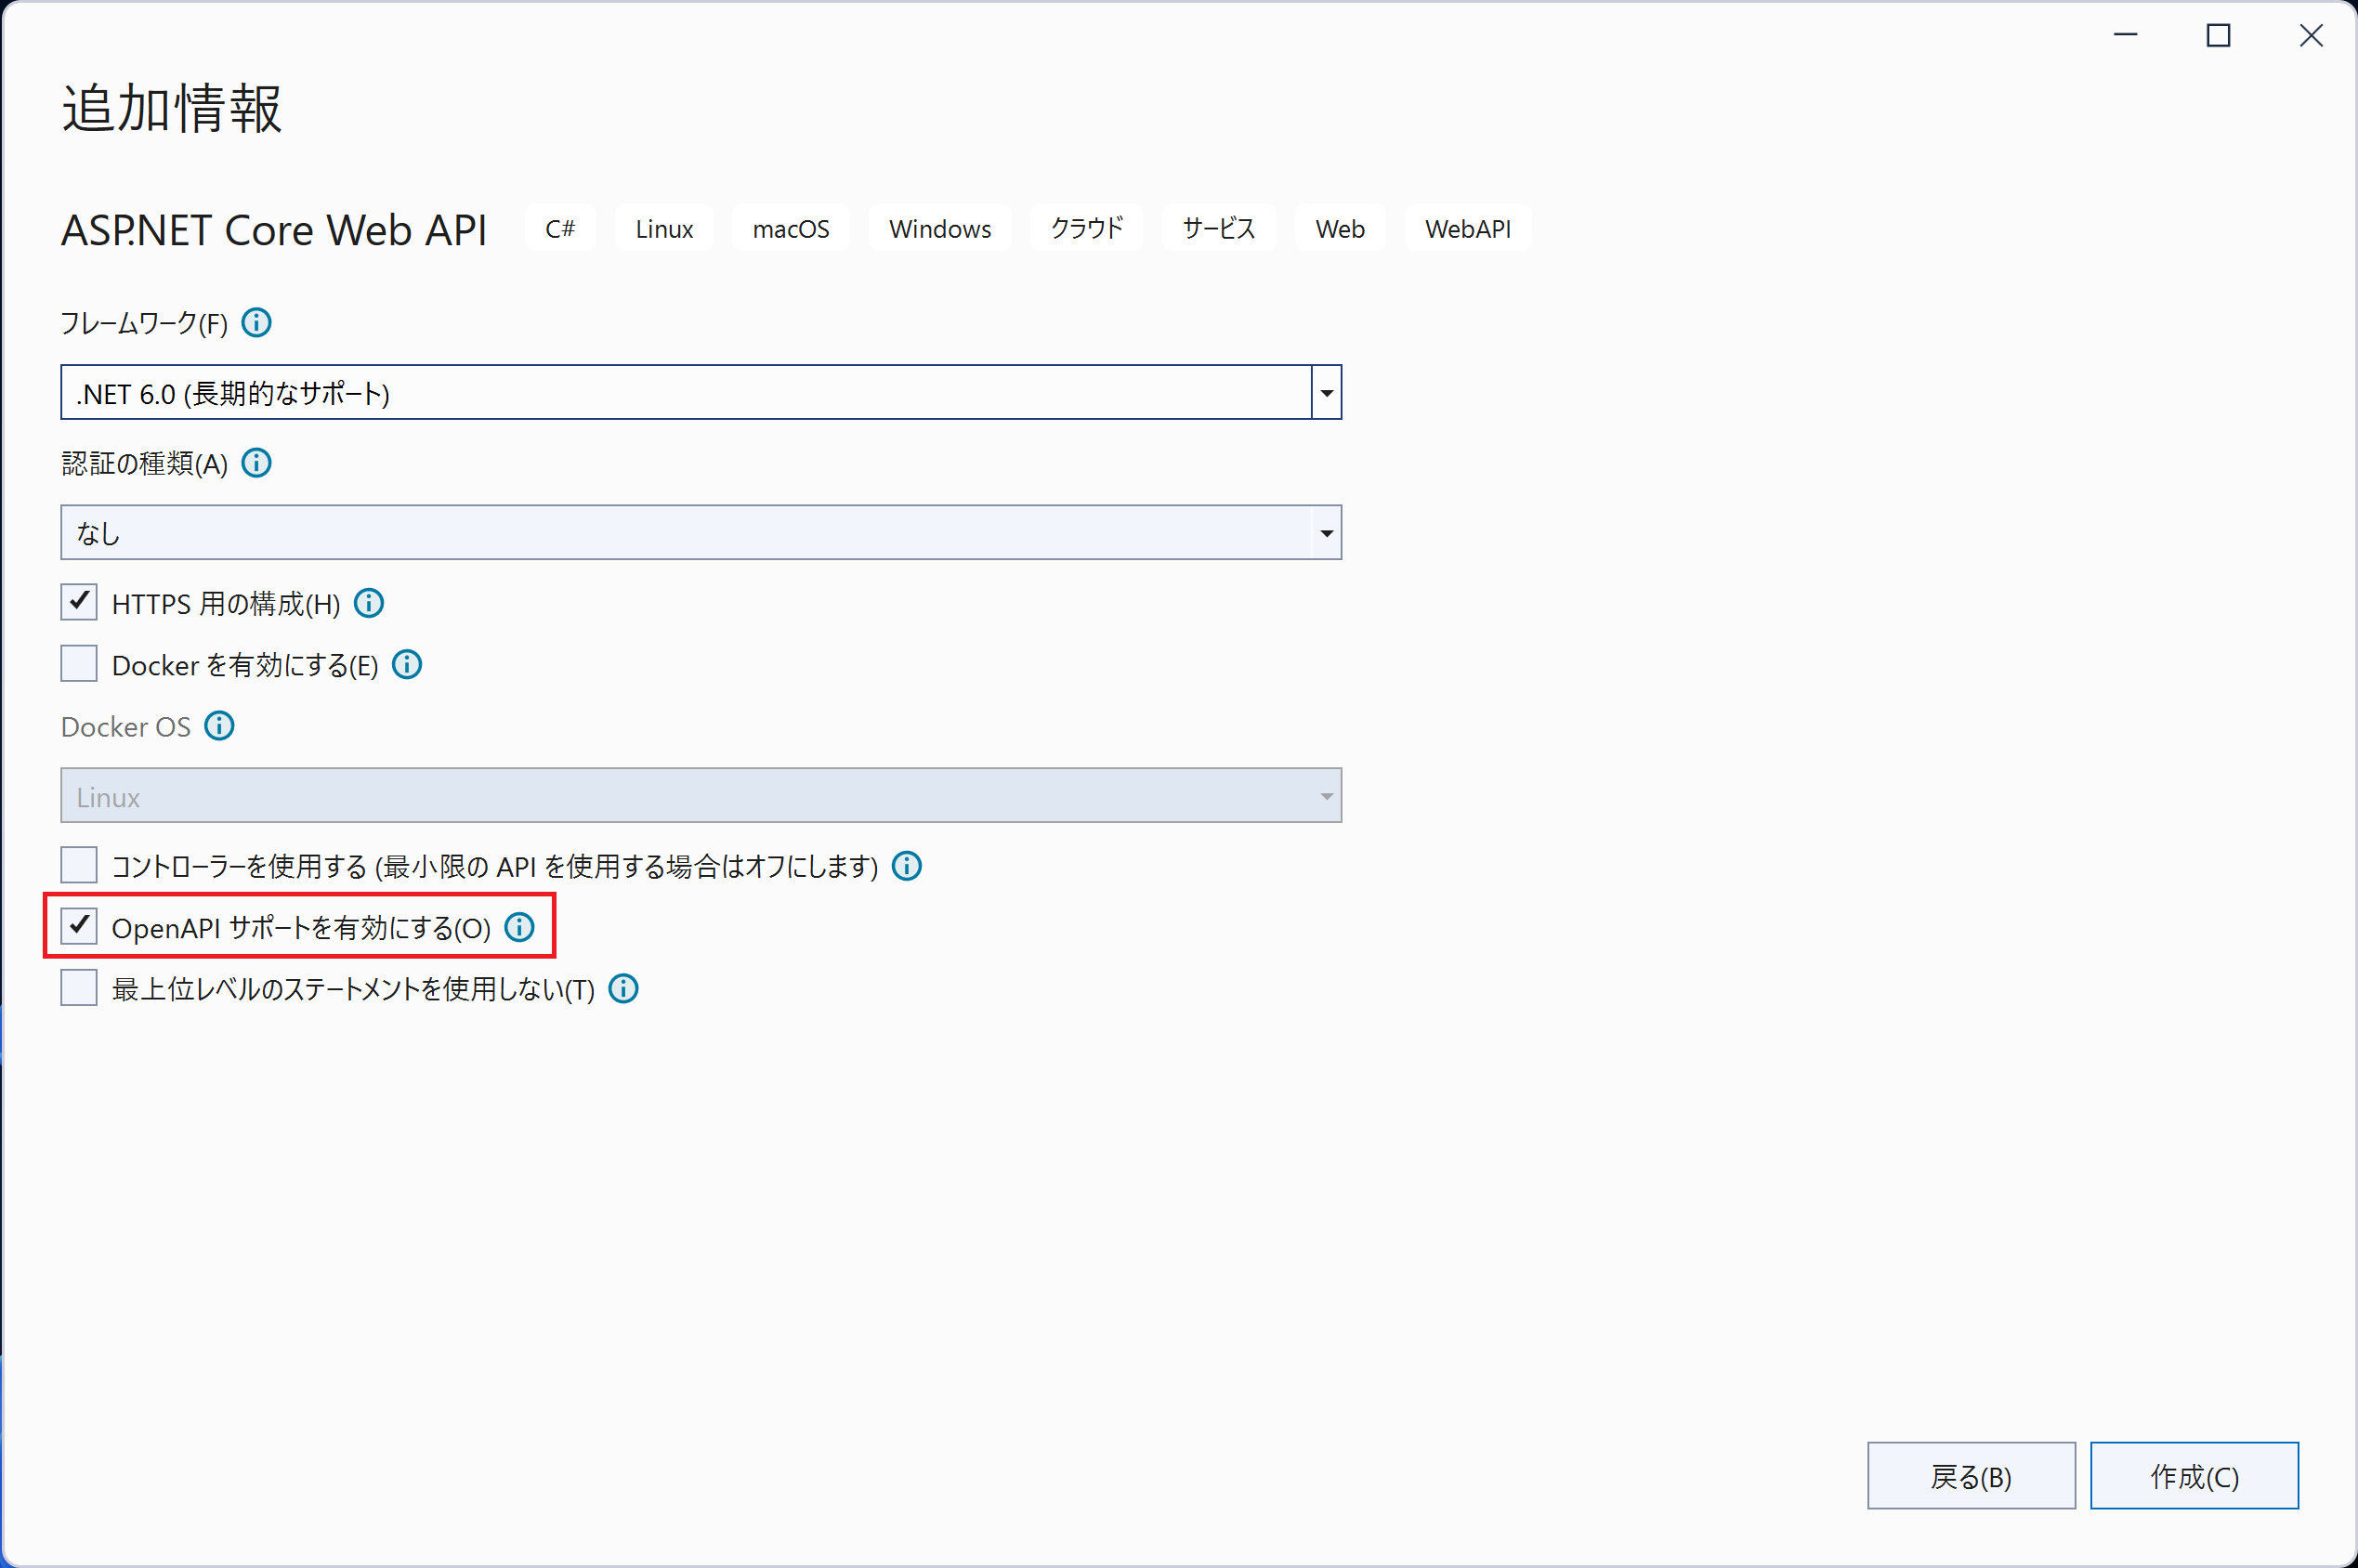Uncheck HTTPS 用の構成(H) checkbox
This screenshot has height=1568, width=2358.
(x=79, y=602)
